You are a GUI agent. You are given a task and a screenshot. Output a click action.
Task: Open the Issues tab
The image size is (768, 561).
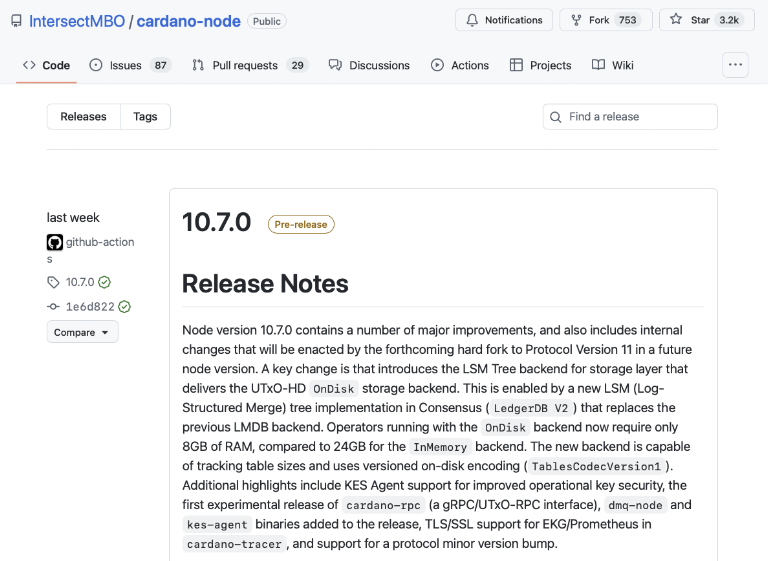click(x=130, y=65)
